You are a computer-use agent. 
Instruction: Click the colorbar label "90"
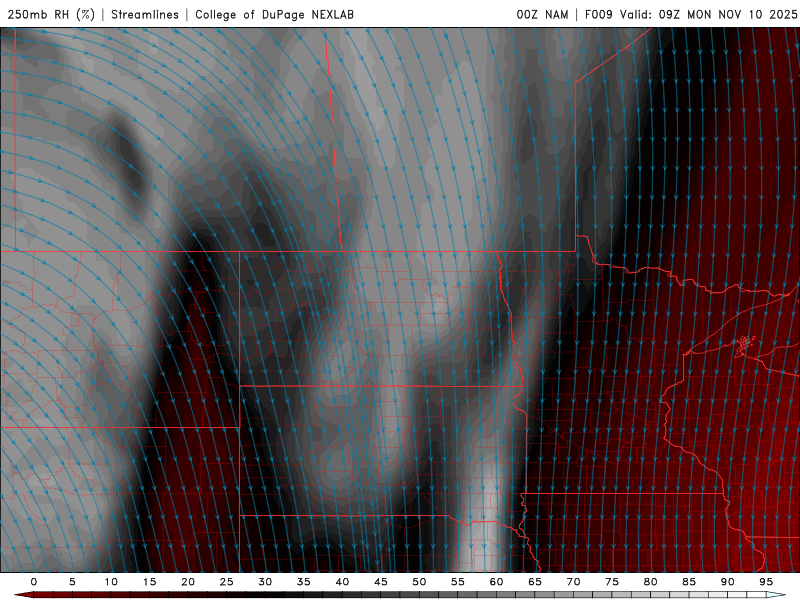727,582
